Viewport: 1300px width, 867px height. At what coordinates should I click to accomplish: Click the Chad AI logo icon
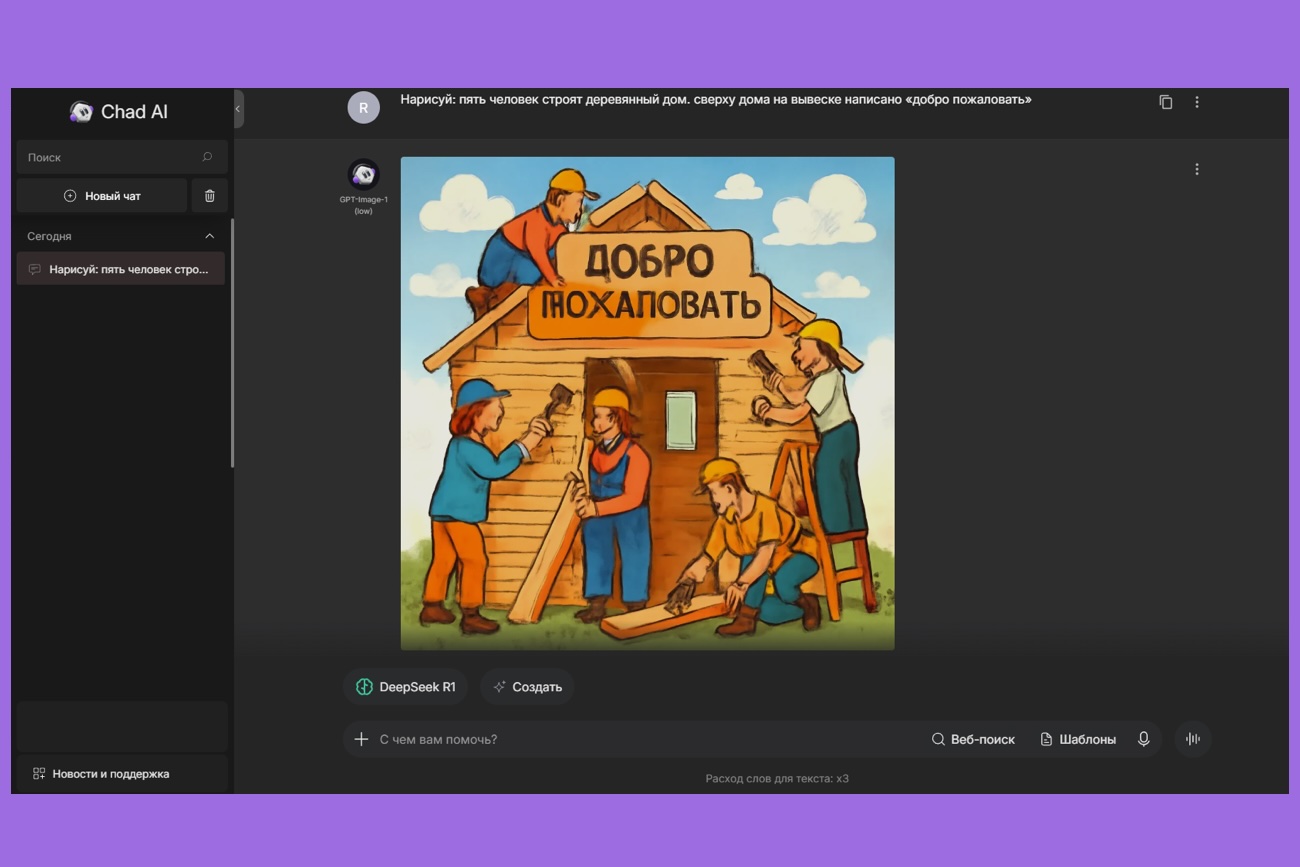81,112
